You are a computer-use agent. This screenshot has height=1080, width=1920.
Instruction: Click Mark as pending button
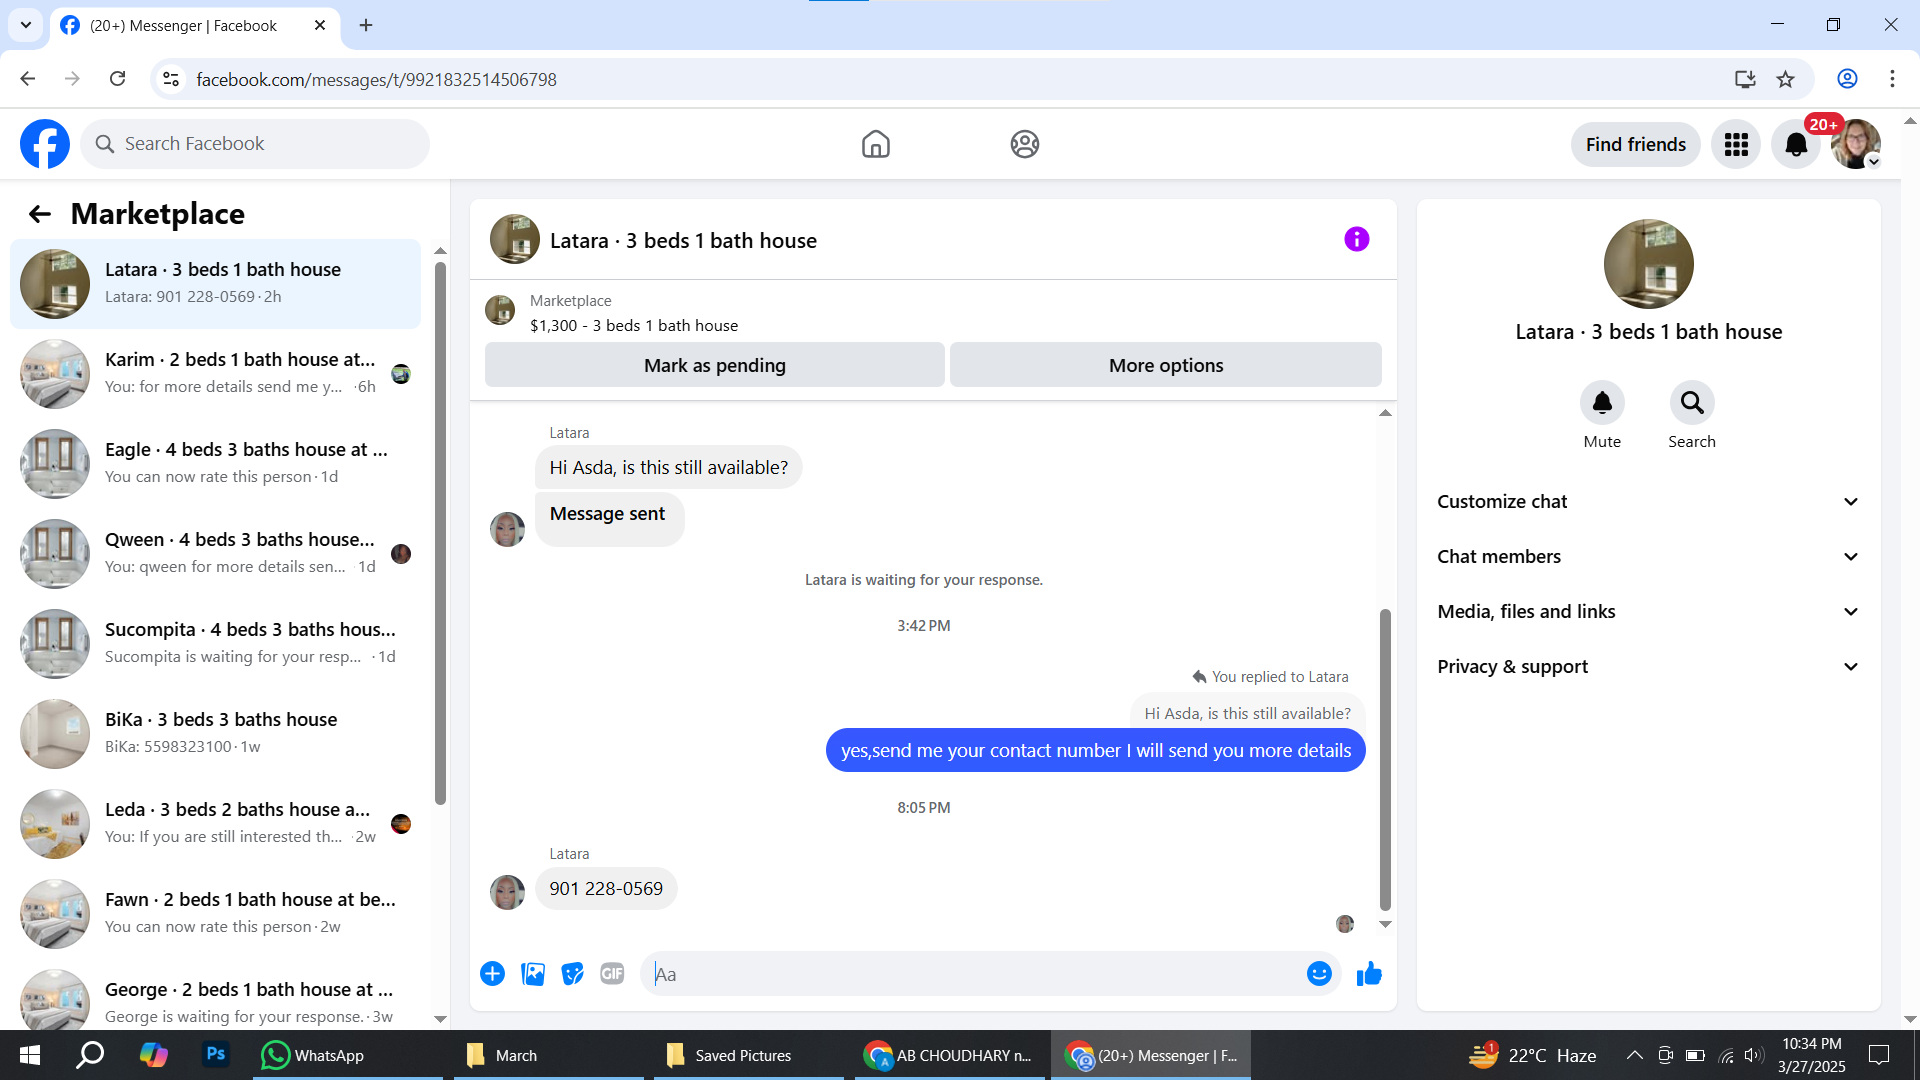pos(715,365)
